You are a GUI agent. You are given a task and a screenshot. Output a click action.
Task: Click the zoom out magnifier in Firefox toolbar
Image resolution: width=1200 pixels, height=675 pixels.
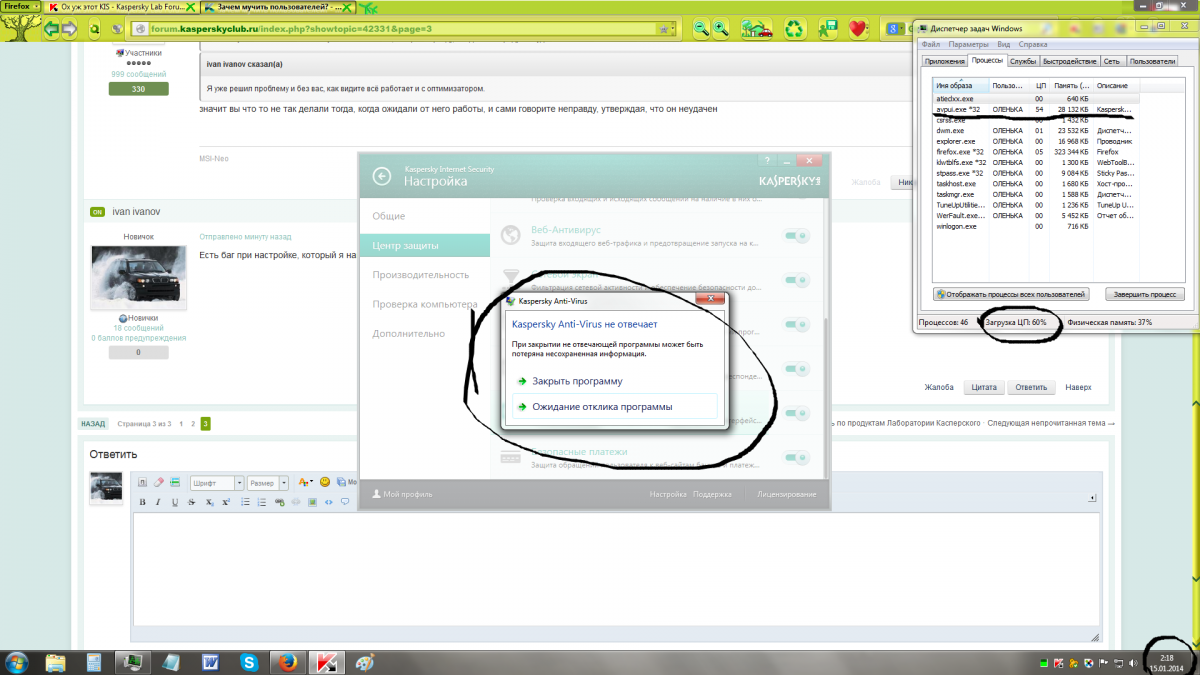[x=701, y=28]
